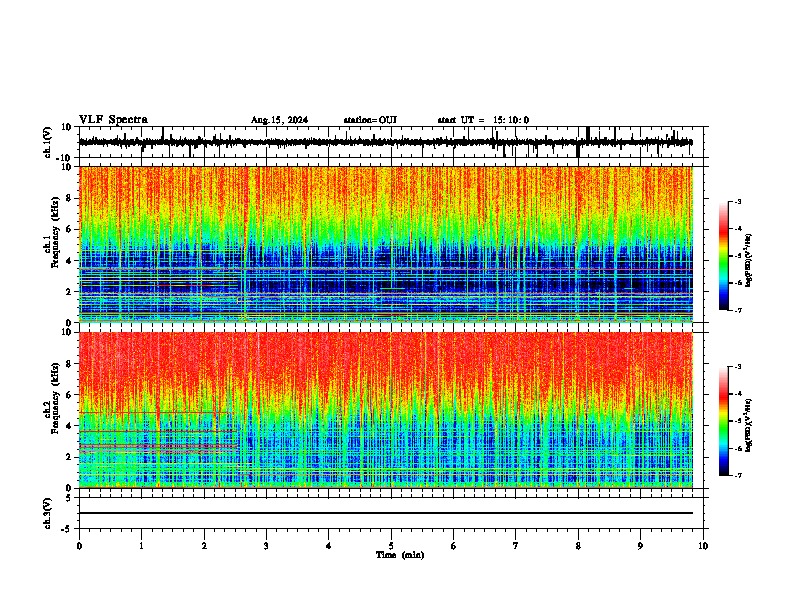792x612 pixels.
Task: Click time axis tick label "7"
Action: tap(516, 546)
